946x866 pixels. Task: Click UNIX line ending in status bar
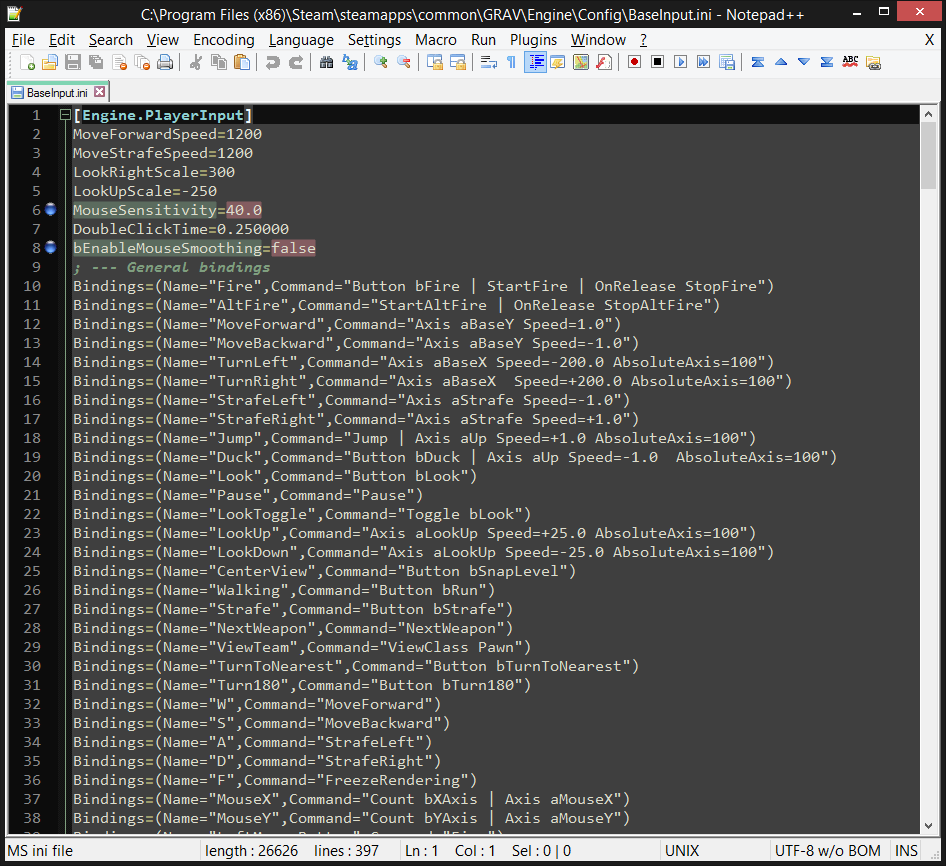[x=682, y=850]
